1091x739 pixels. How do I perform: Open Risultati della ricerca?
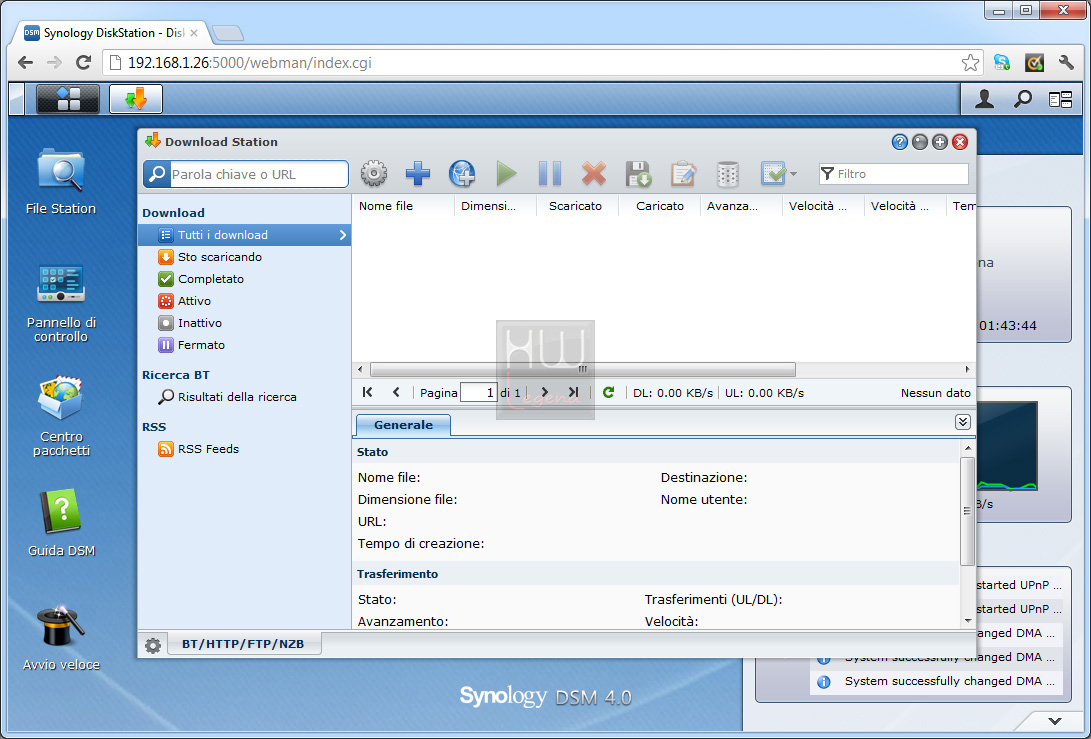point(237,397)
